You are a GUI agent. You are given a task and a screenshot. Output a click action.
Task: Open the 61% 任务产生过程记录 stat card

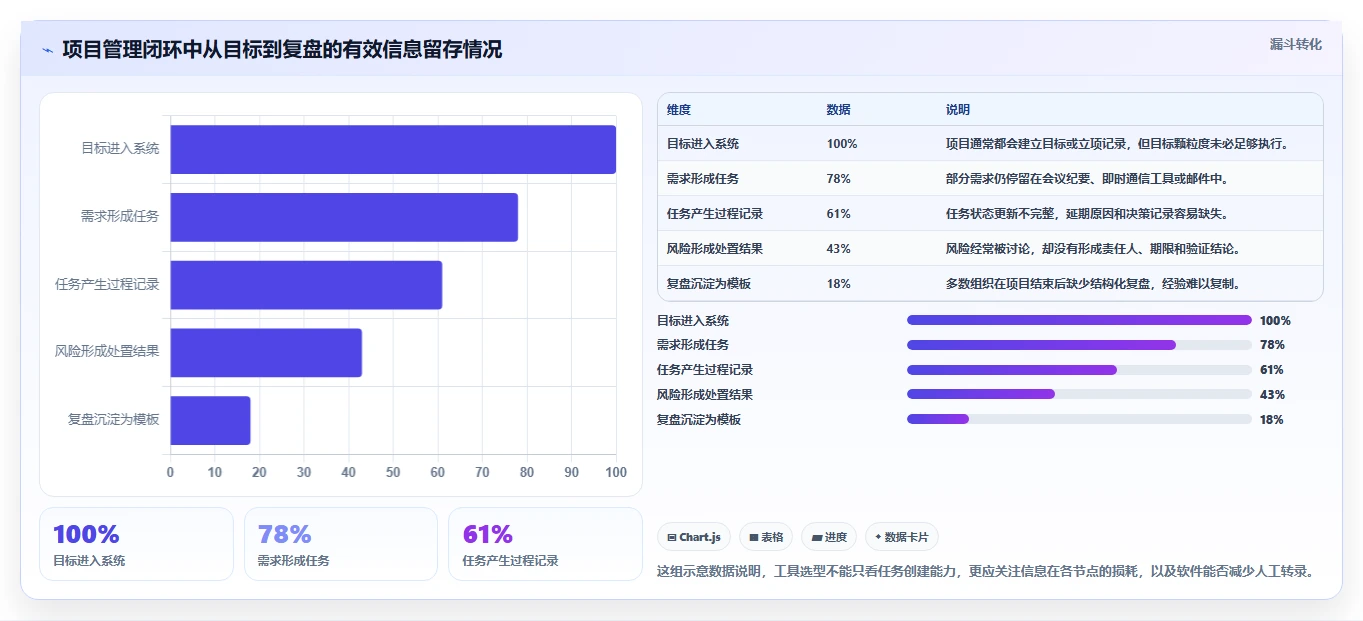pos(545,544)
